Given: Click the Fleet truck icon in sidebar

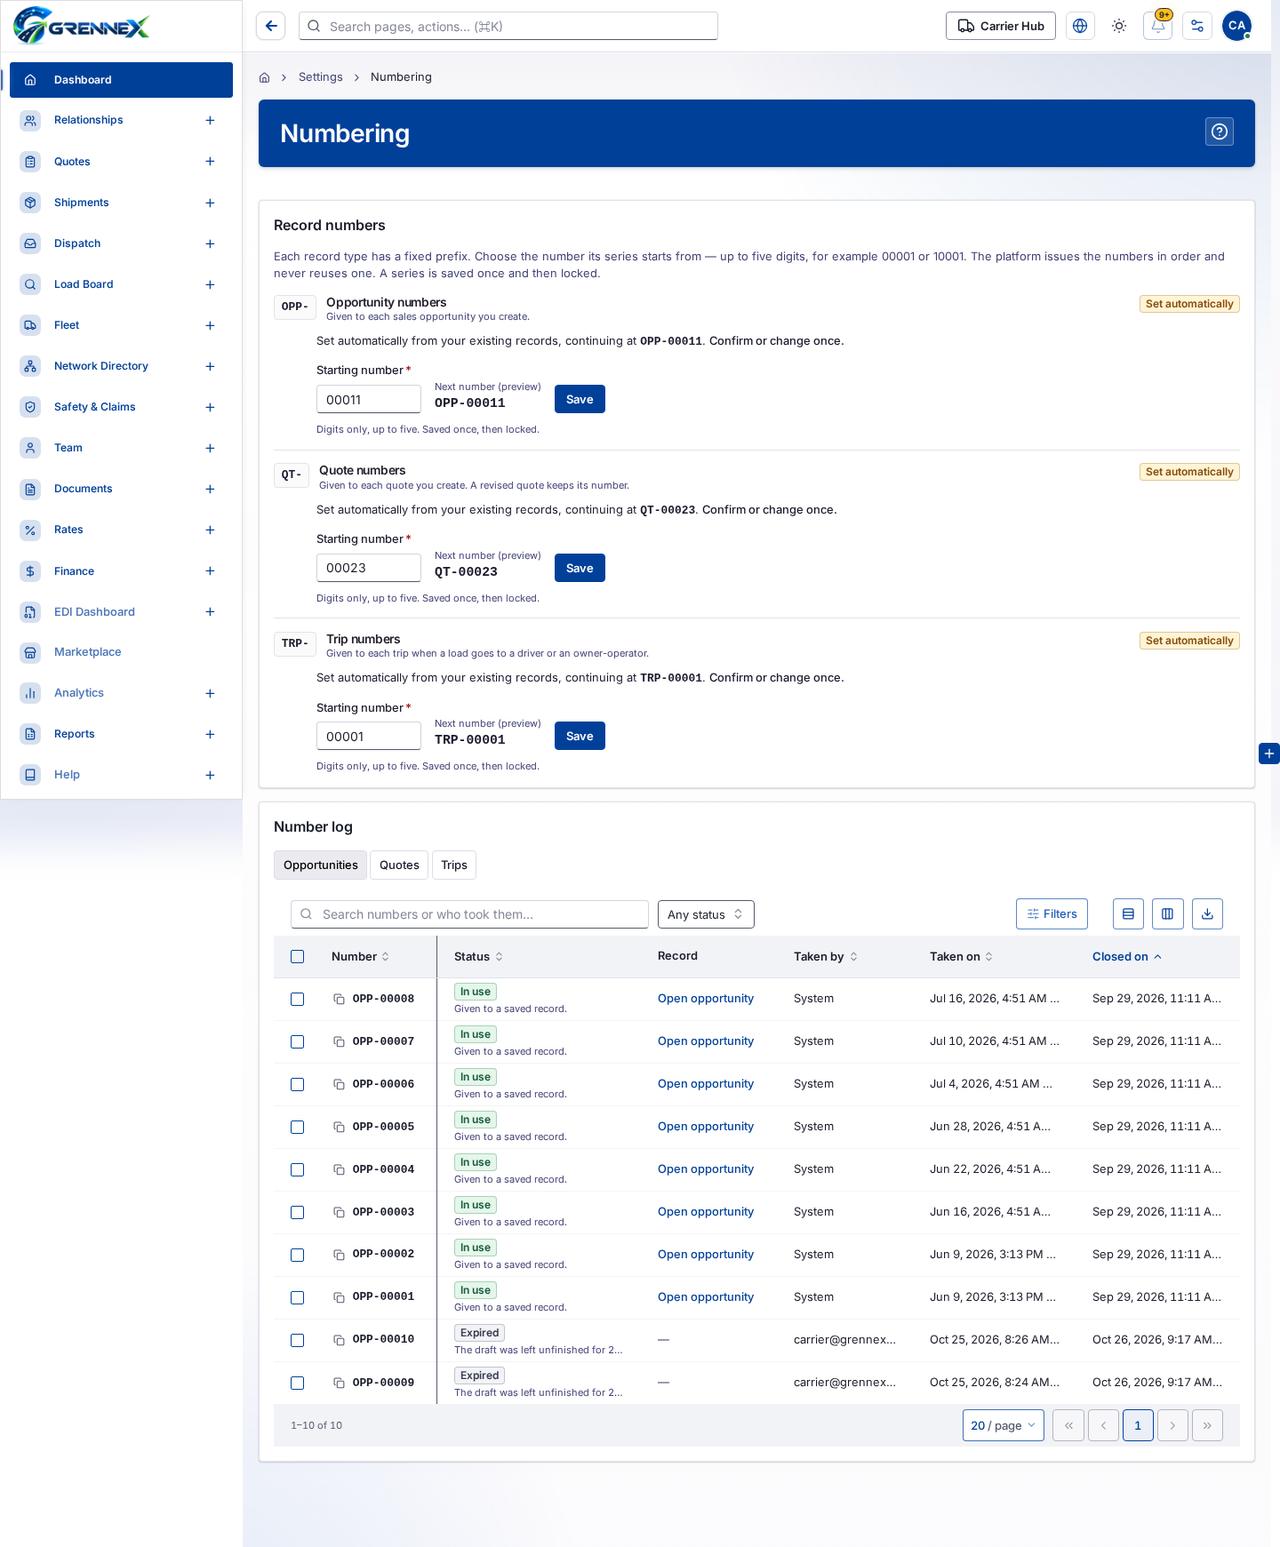Looking at the screenshot, I should [30, 325].
